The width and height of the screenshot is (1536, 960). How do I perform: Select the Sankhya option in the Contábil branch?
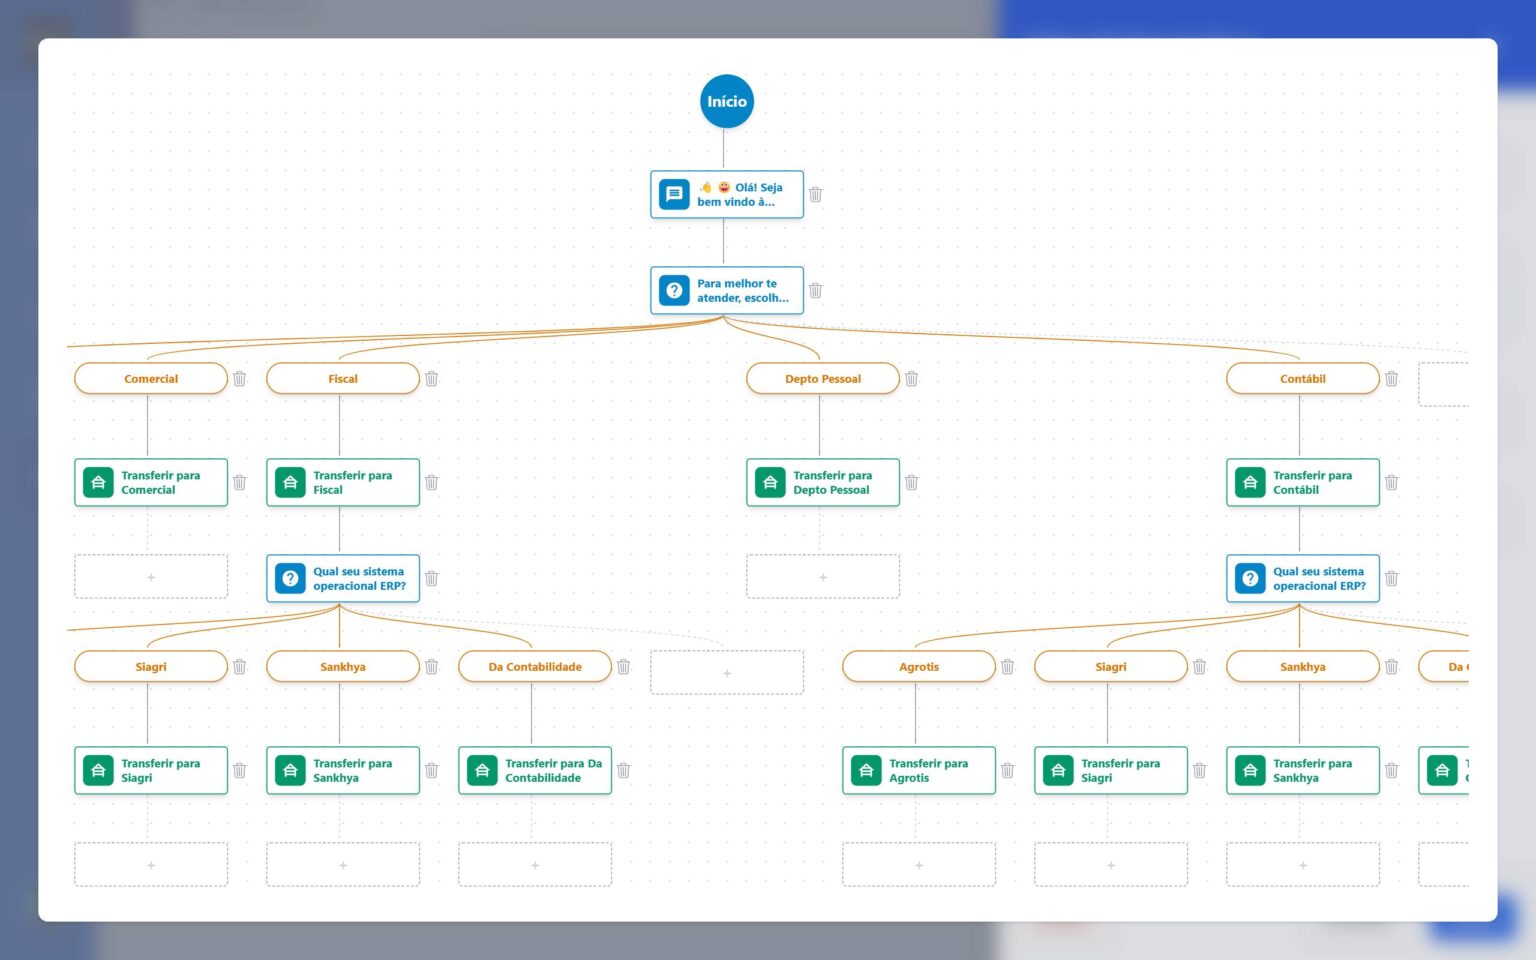click(x=1303, y=666)
